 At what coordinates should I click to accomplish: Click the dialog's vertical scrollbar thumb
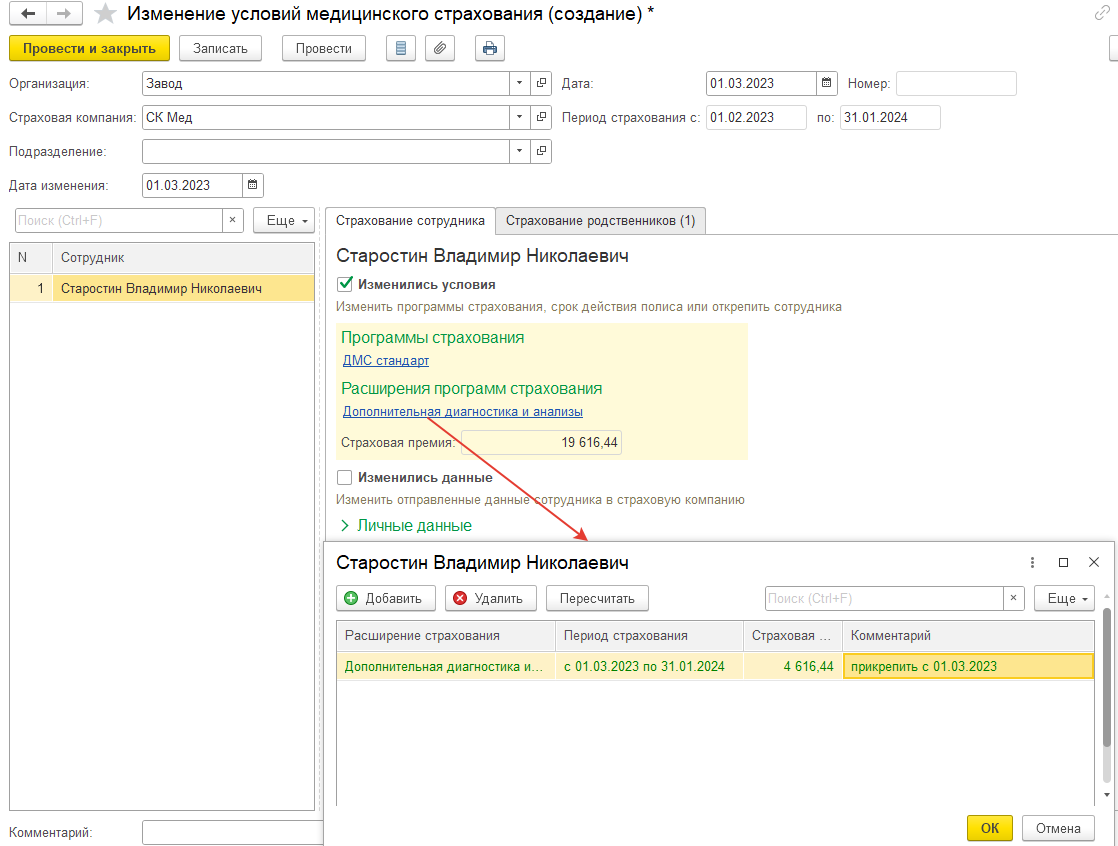pyautogui.click(x=1107, y=677)
